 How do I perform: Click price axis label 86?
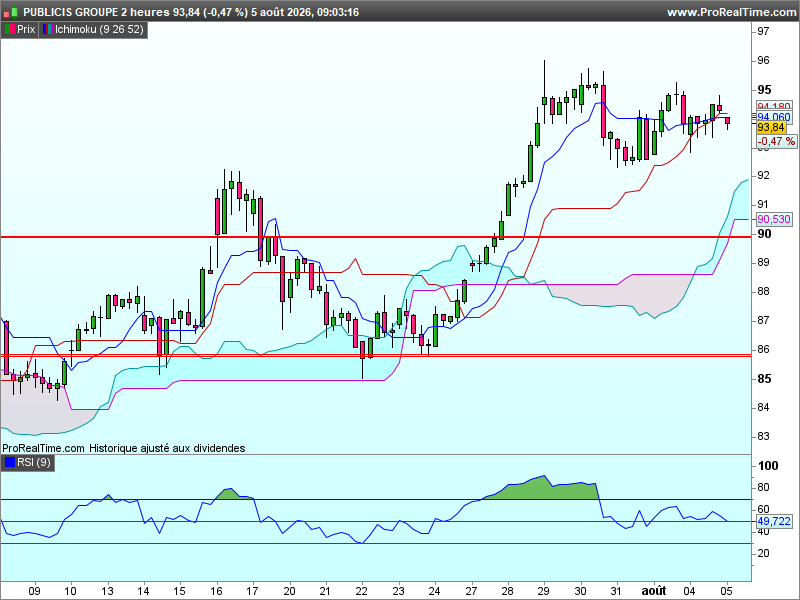tap(763, 349)
